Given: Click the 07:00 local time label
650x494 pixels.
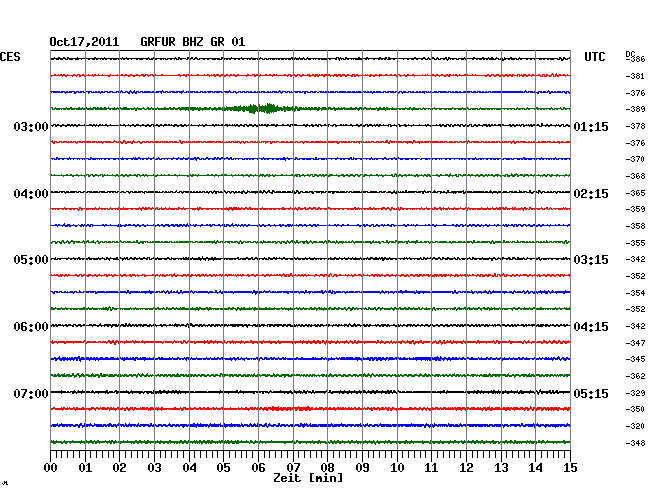Looking at the screenshot, I should [x=31, y=393].
